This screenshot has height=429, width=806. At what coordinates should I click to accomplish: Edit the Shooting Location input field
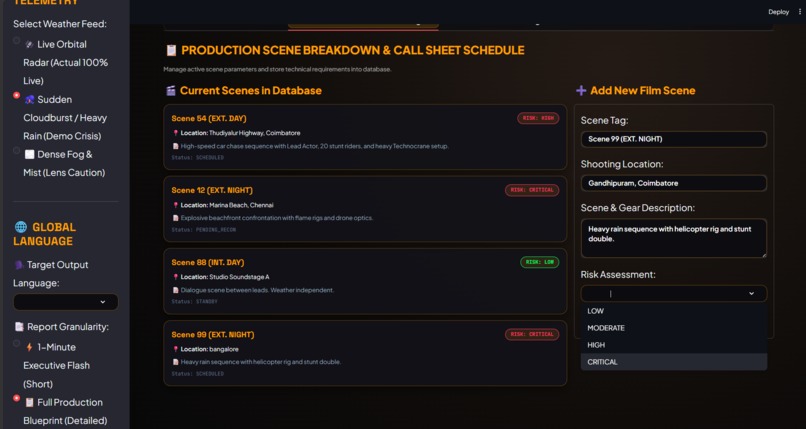[x=673, y=183]
